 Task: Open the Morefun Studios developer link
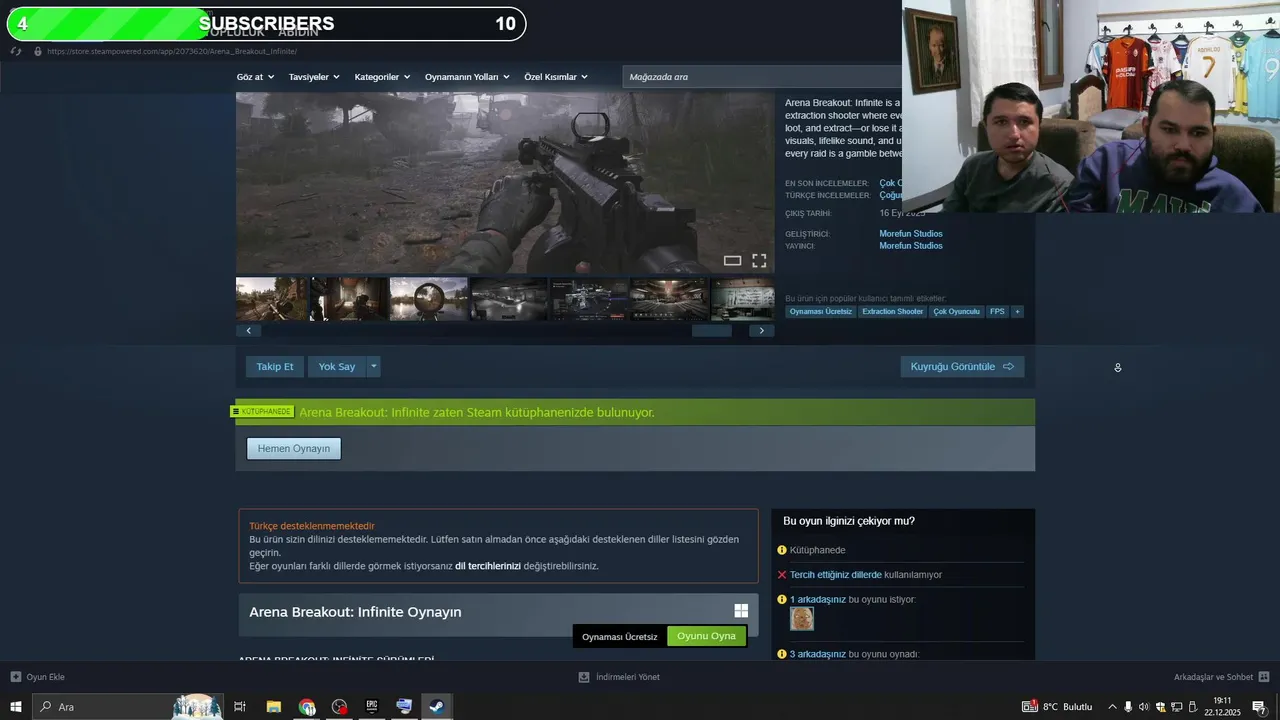pyautogui.click(x=911, y=234)
